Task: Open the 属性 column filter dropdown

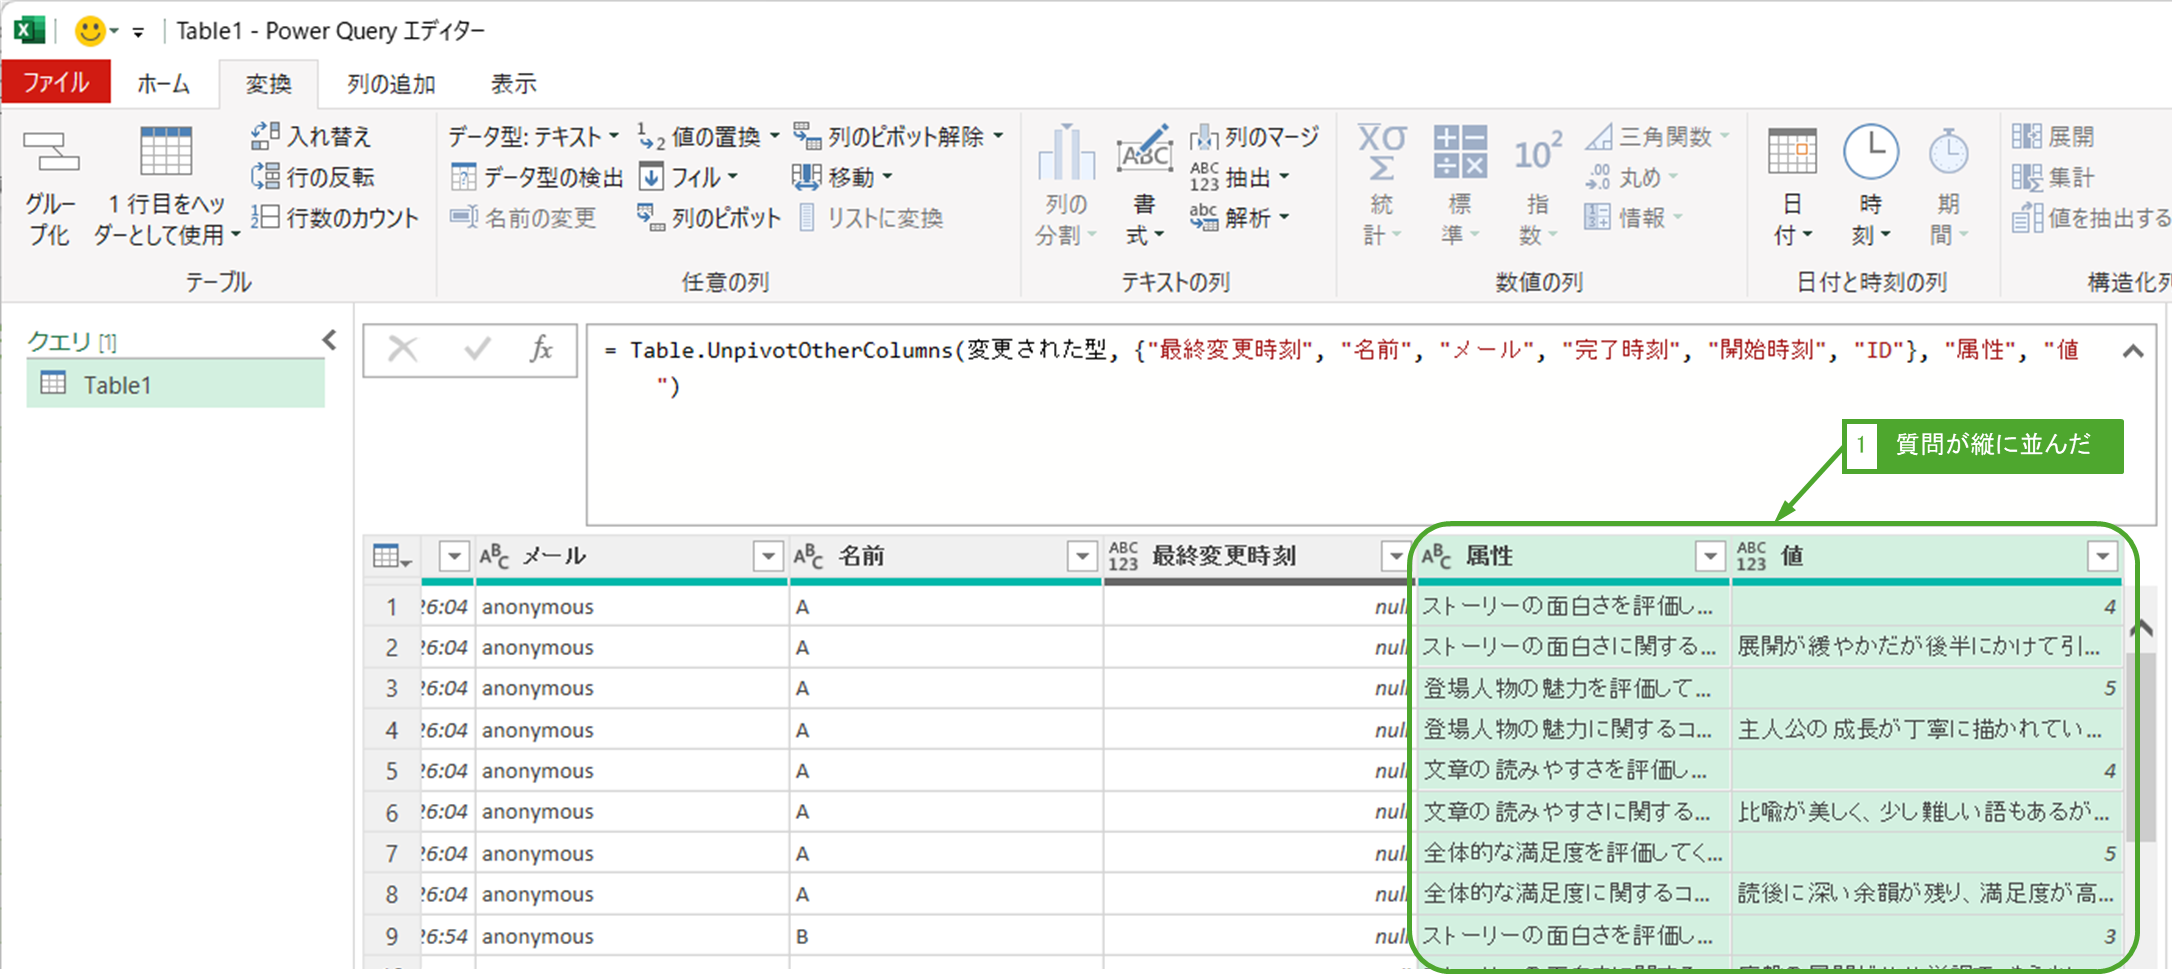Action: (1710, 556)
